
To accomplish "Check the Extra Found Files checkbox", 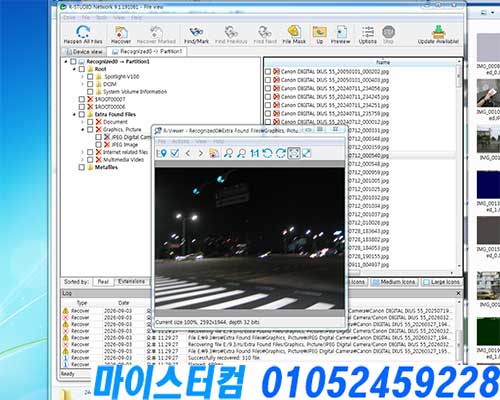I will 82,114.
